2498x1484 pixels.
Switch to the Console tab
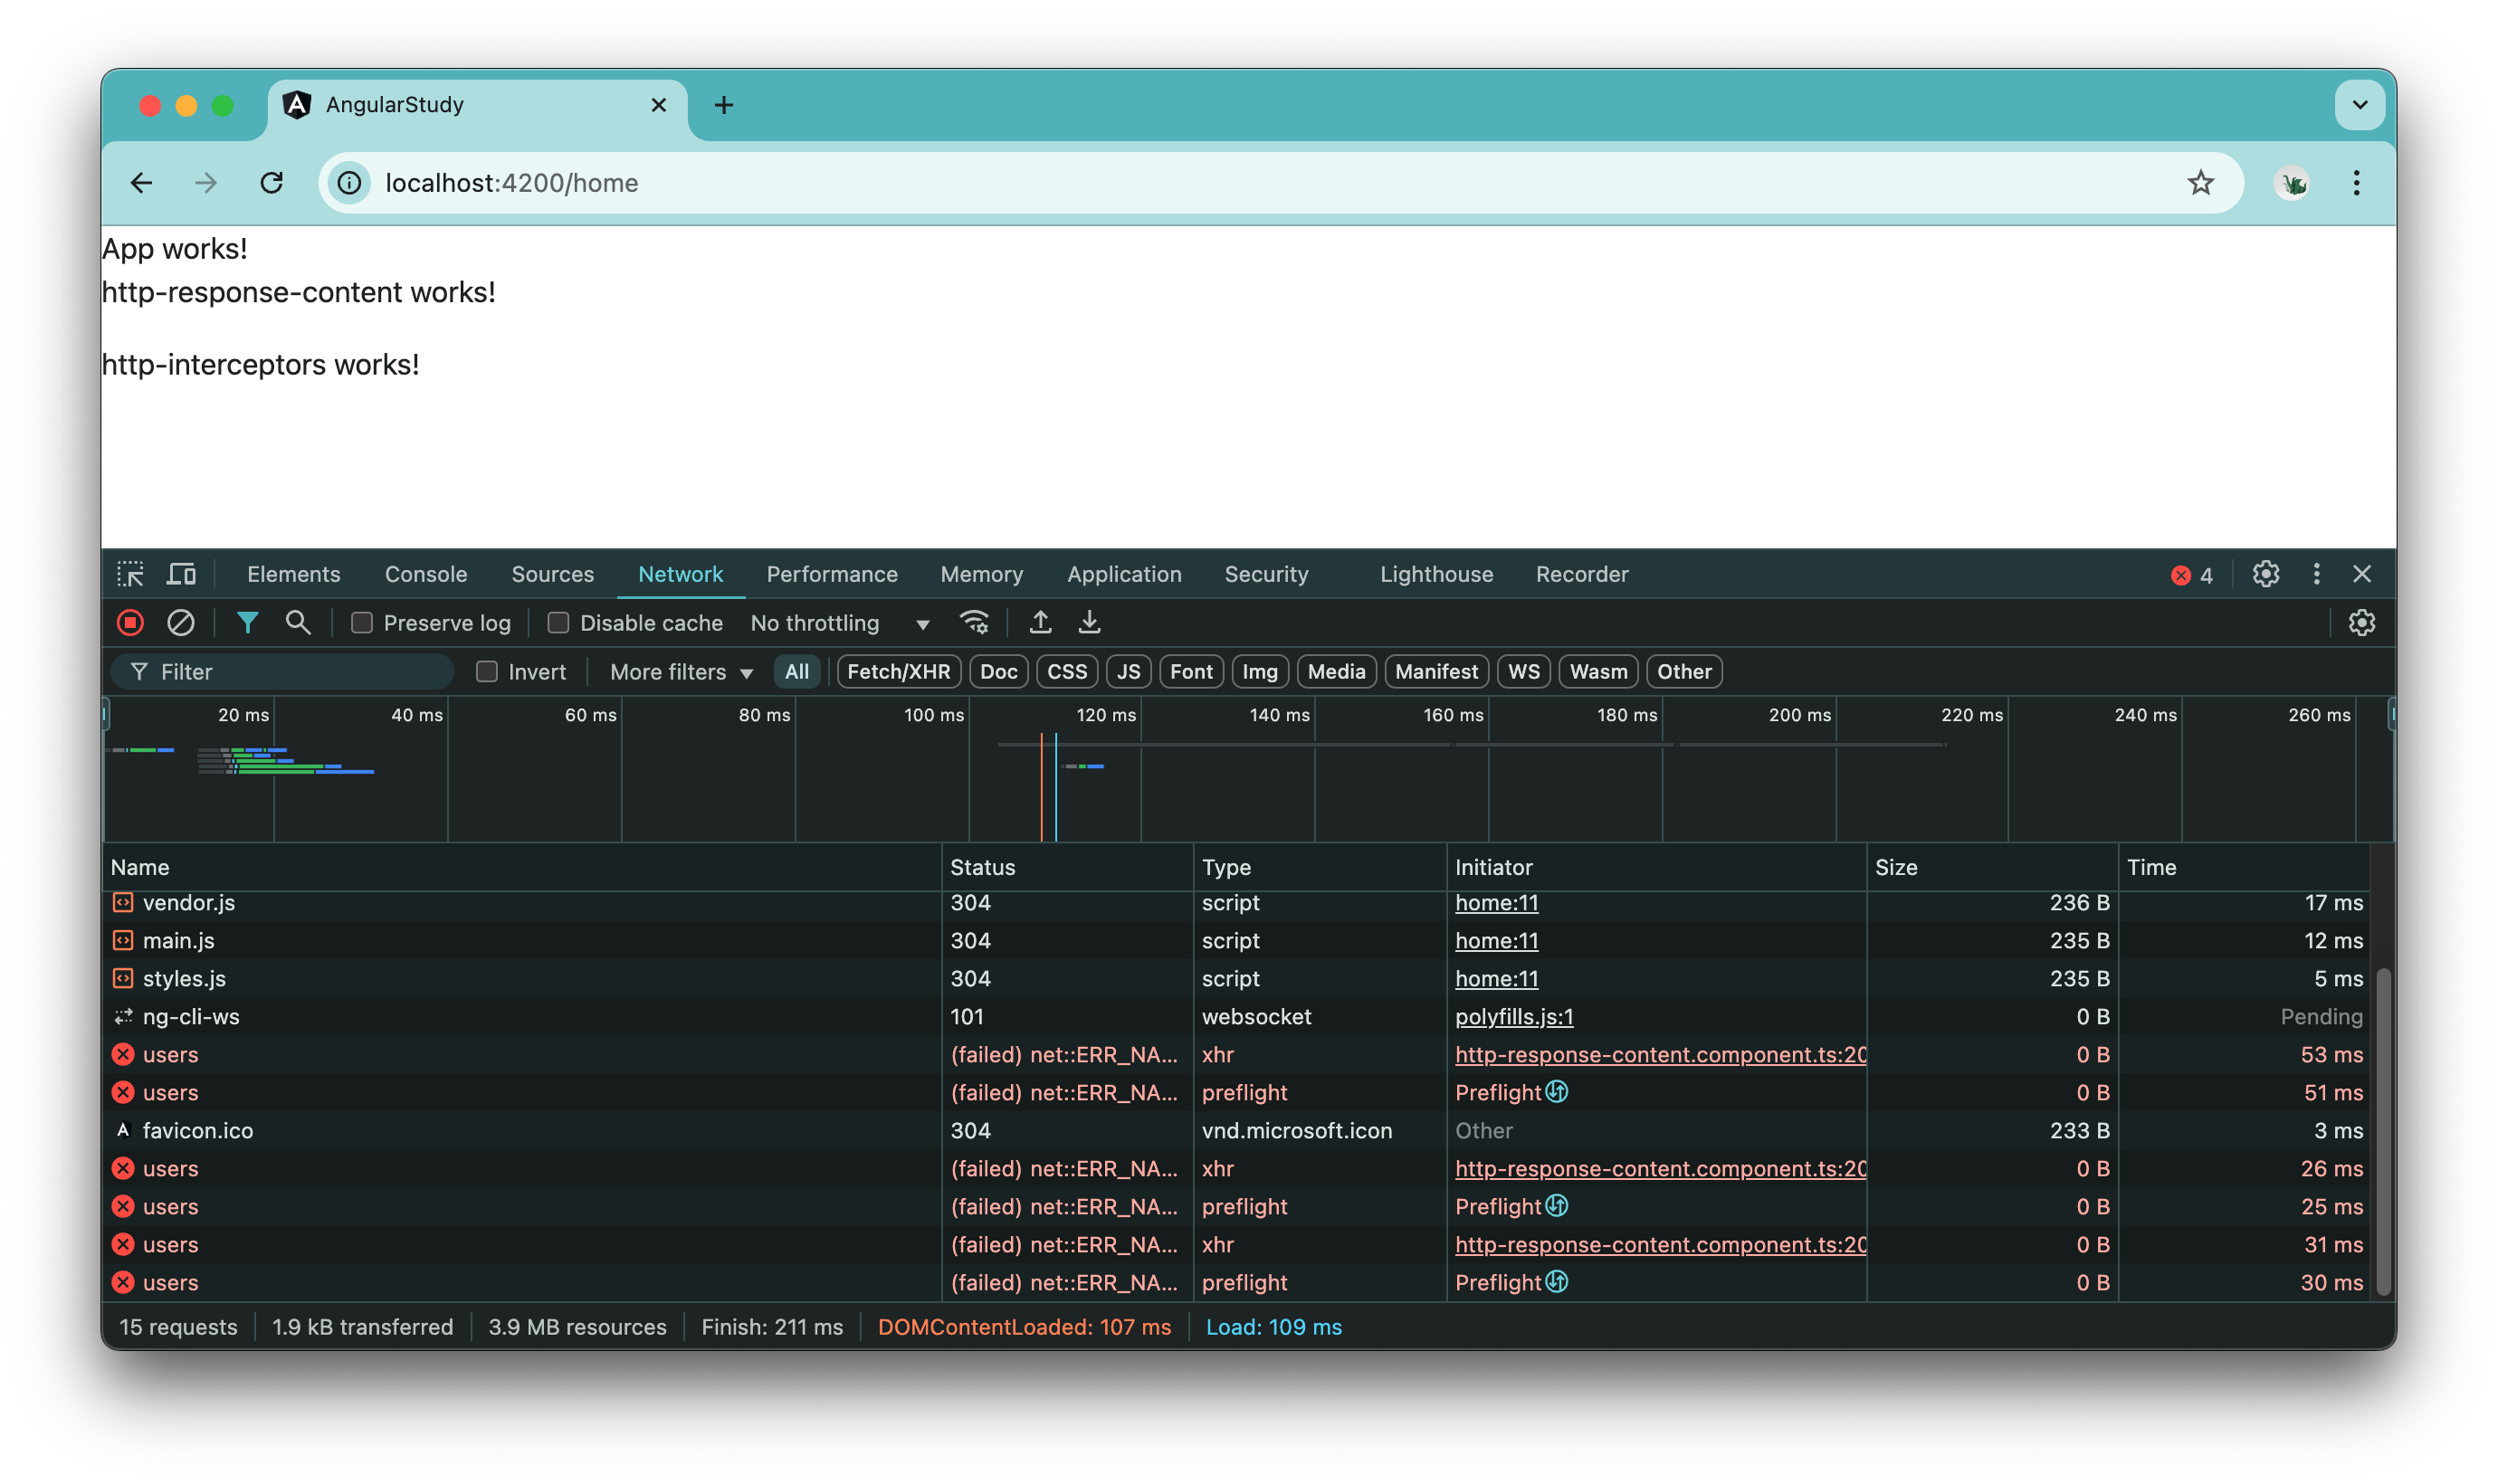(425, 574)
